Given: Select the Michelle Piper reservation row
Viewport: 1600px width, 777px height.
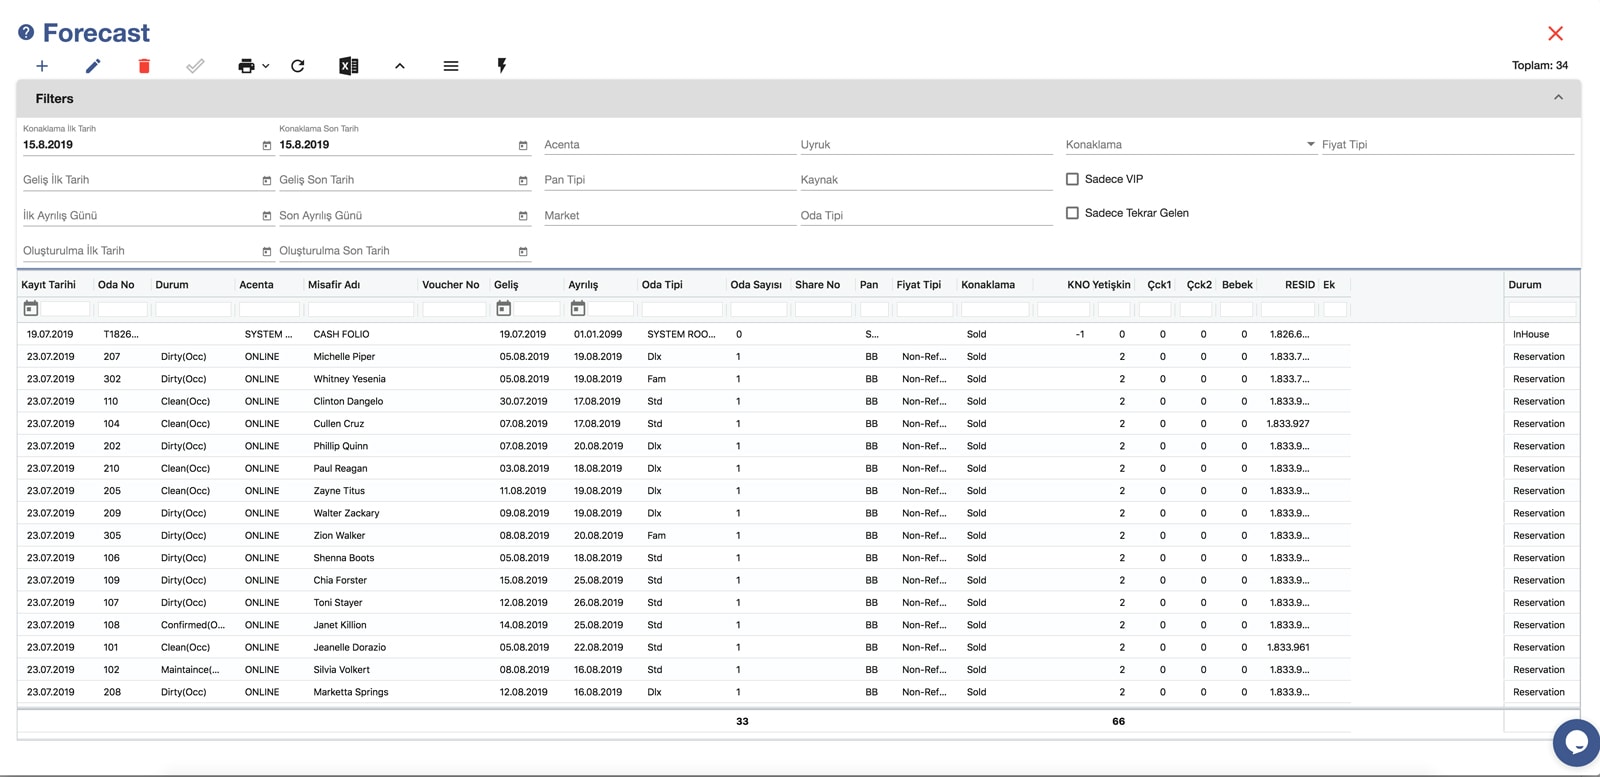Looking at the screenshot, I should click(684, 357).
